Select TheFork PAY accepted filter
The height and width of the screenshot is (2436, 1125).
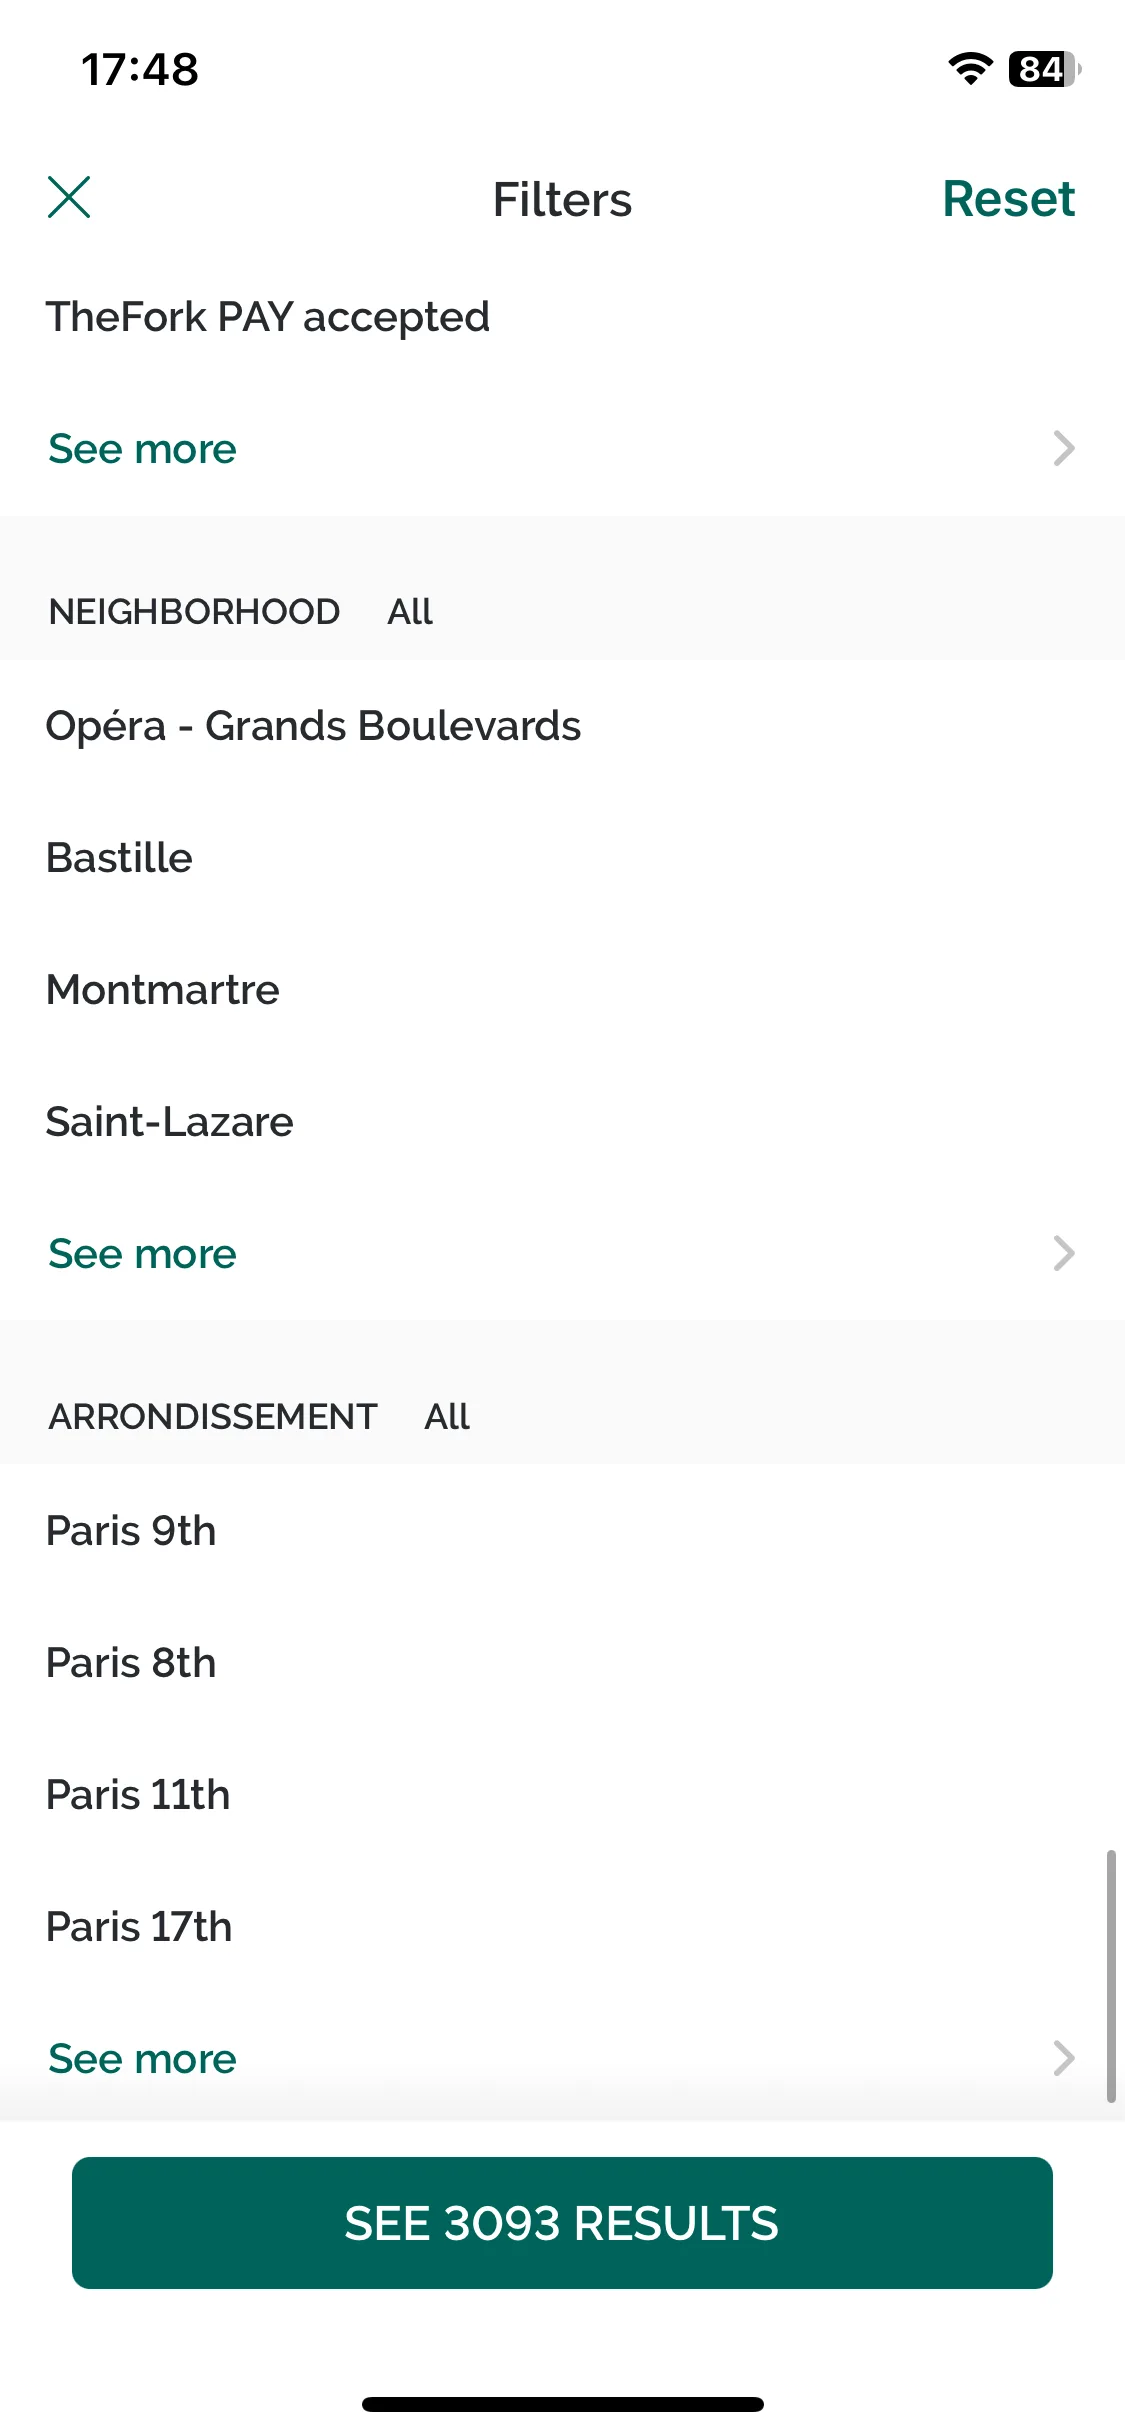pyautogui.click(x=562, y=317)
